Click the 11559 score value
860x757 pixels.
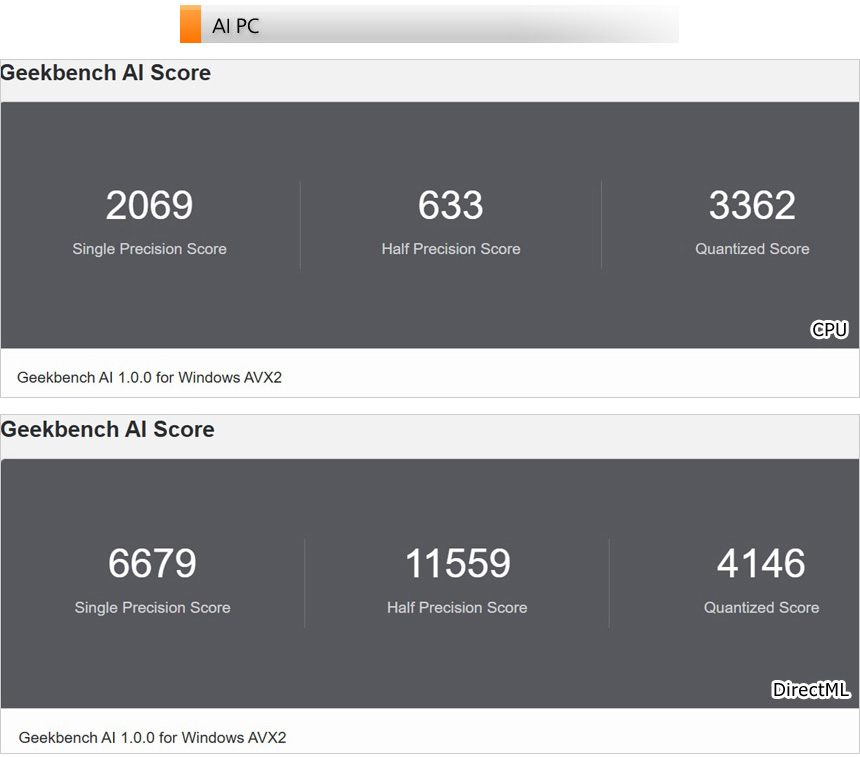(457, 564)
